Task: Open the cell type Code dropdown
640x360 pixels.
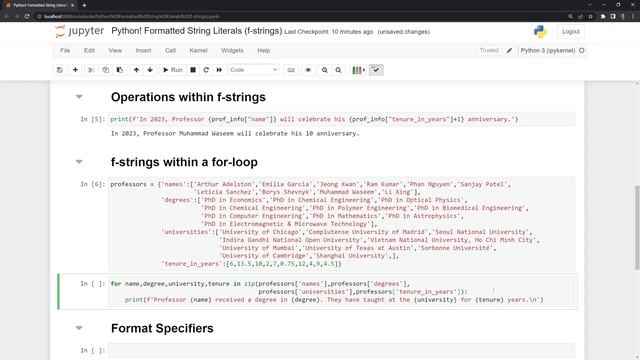Action: point(253,70)
